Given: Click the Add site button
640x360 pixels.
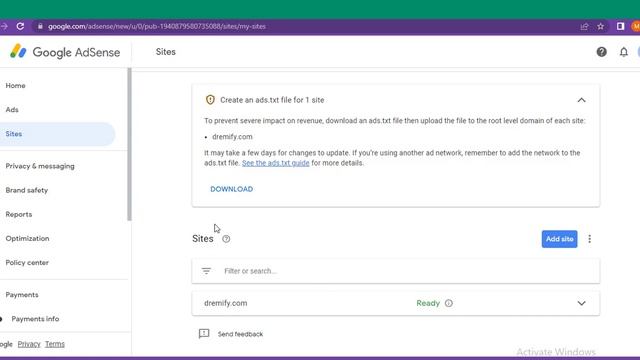Looking at the screenshot, I should (x=559, y=239).
